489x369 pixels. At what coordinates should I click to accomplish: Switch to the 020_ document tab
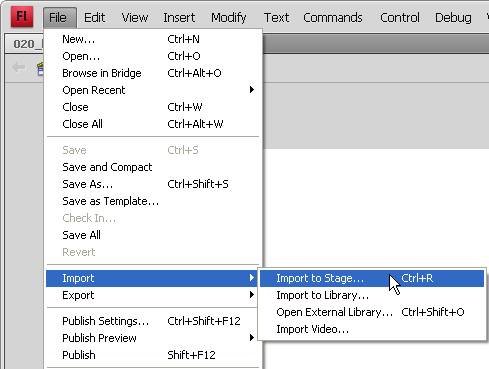tap(24, 44)
